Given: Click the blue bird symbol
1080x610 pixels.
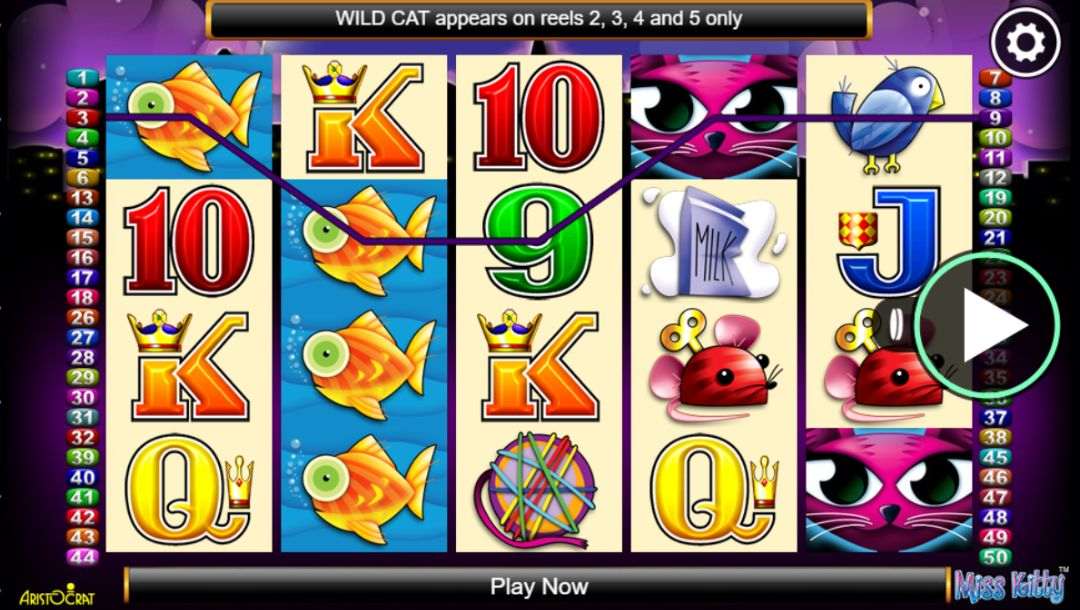Looking at the screenshot, I should 887,114.
